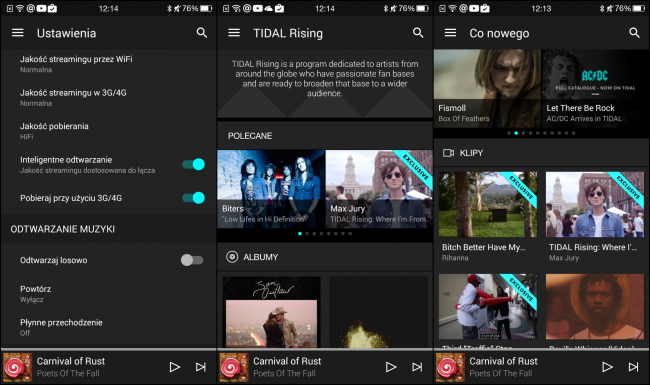The image size is (650, 385).
Task: Tap Bluetooth icon in TIDAL Rising status bar
Action: pos(386,8)
